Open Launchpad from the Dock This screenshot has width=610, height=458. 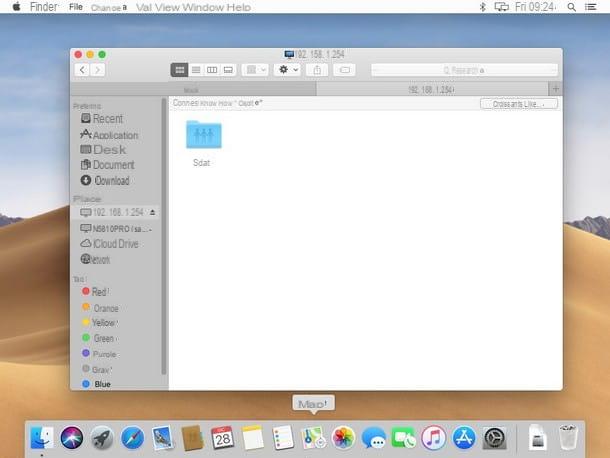click(x=102, y=438)
